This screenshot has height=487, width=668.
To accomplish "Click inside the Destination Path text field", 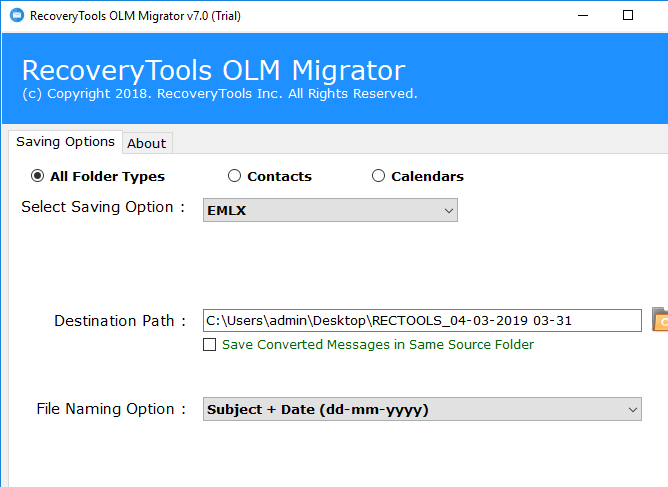I will click(x=420, y=321).
